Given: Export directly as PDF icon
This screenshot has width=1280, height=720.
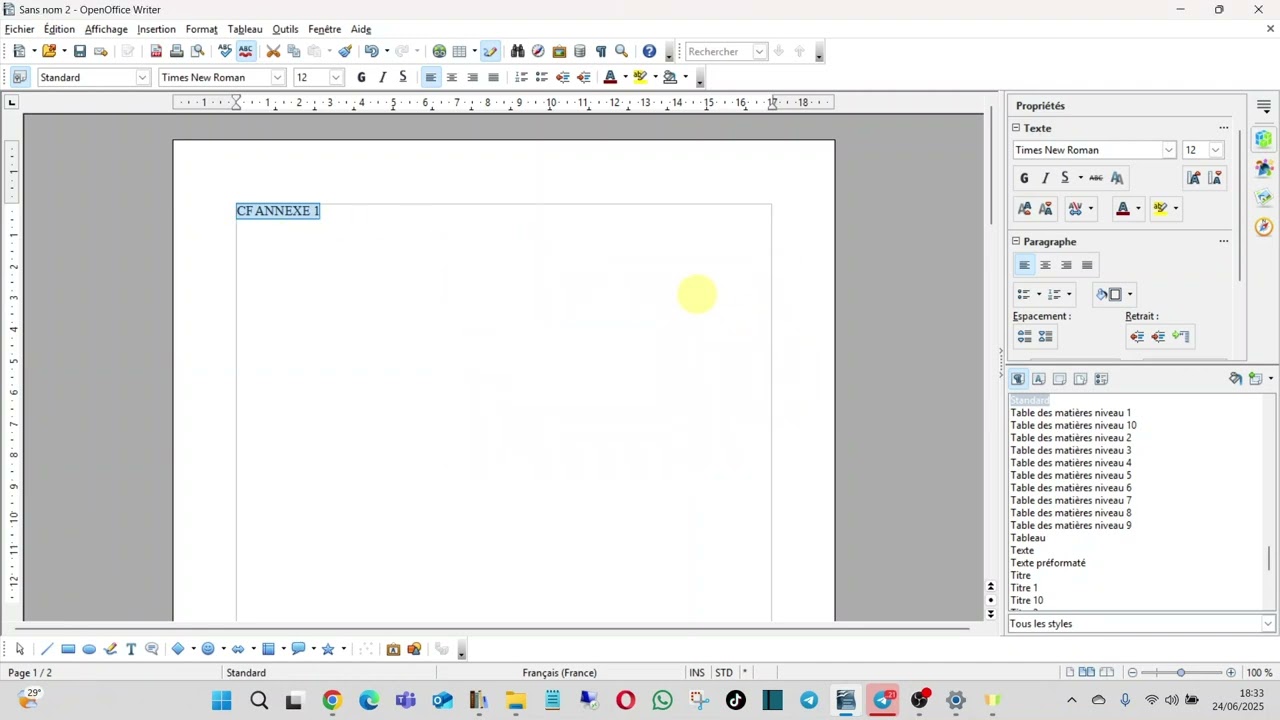Looking at the screenshot, I should coord(156,51).
